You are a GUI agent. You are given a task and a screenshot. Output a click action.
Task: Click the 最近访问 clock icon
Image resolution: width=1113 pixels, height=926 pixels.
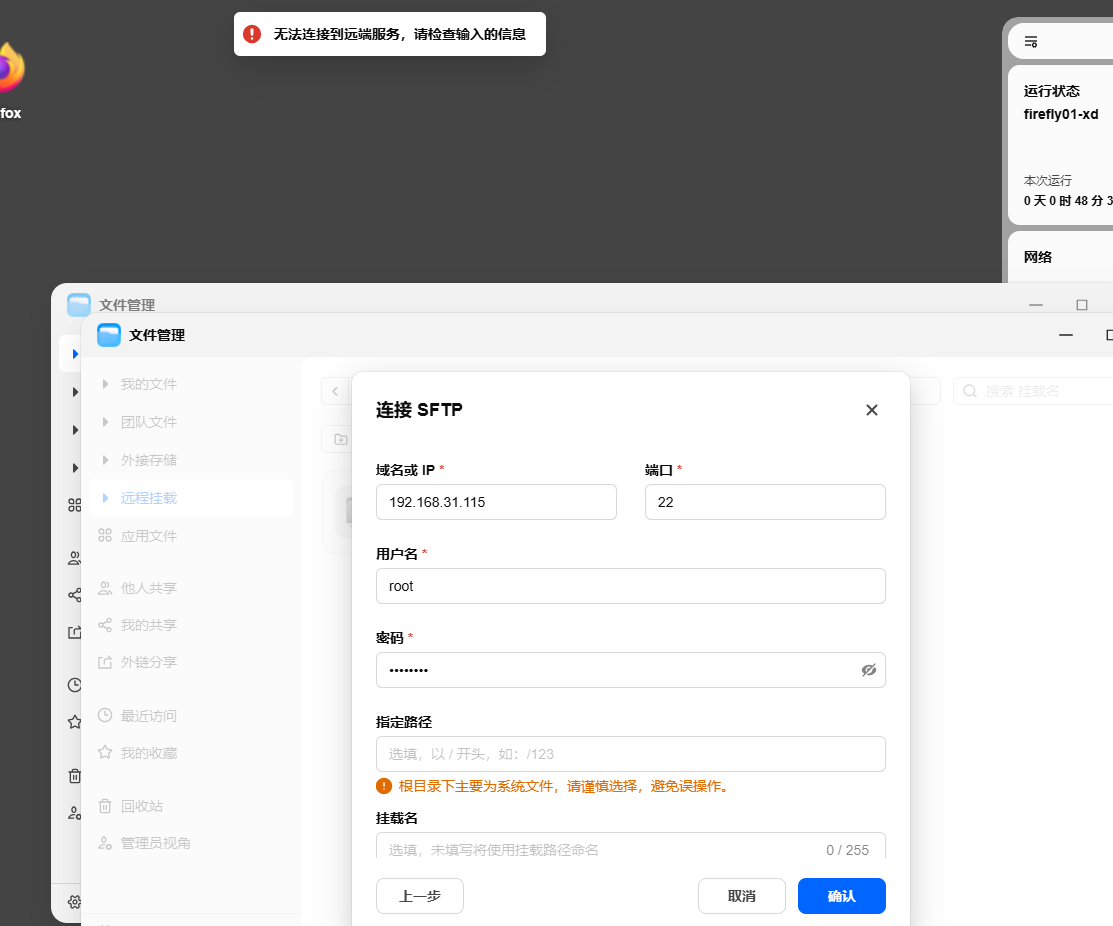pos(105,715)
